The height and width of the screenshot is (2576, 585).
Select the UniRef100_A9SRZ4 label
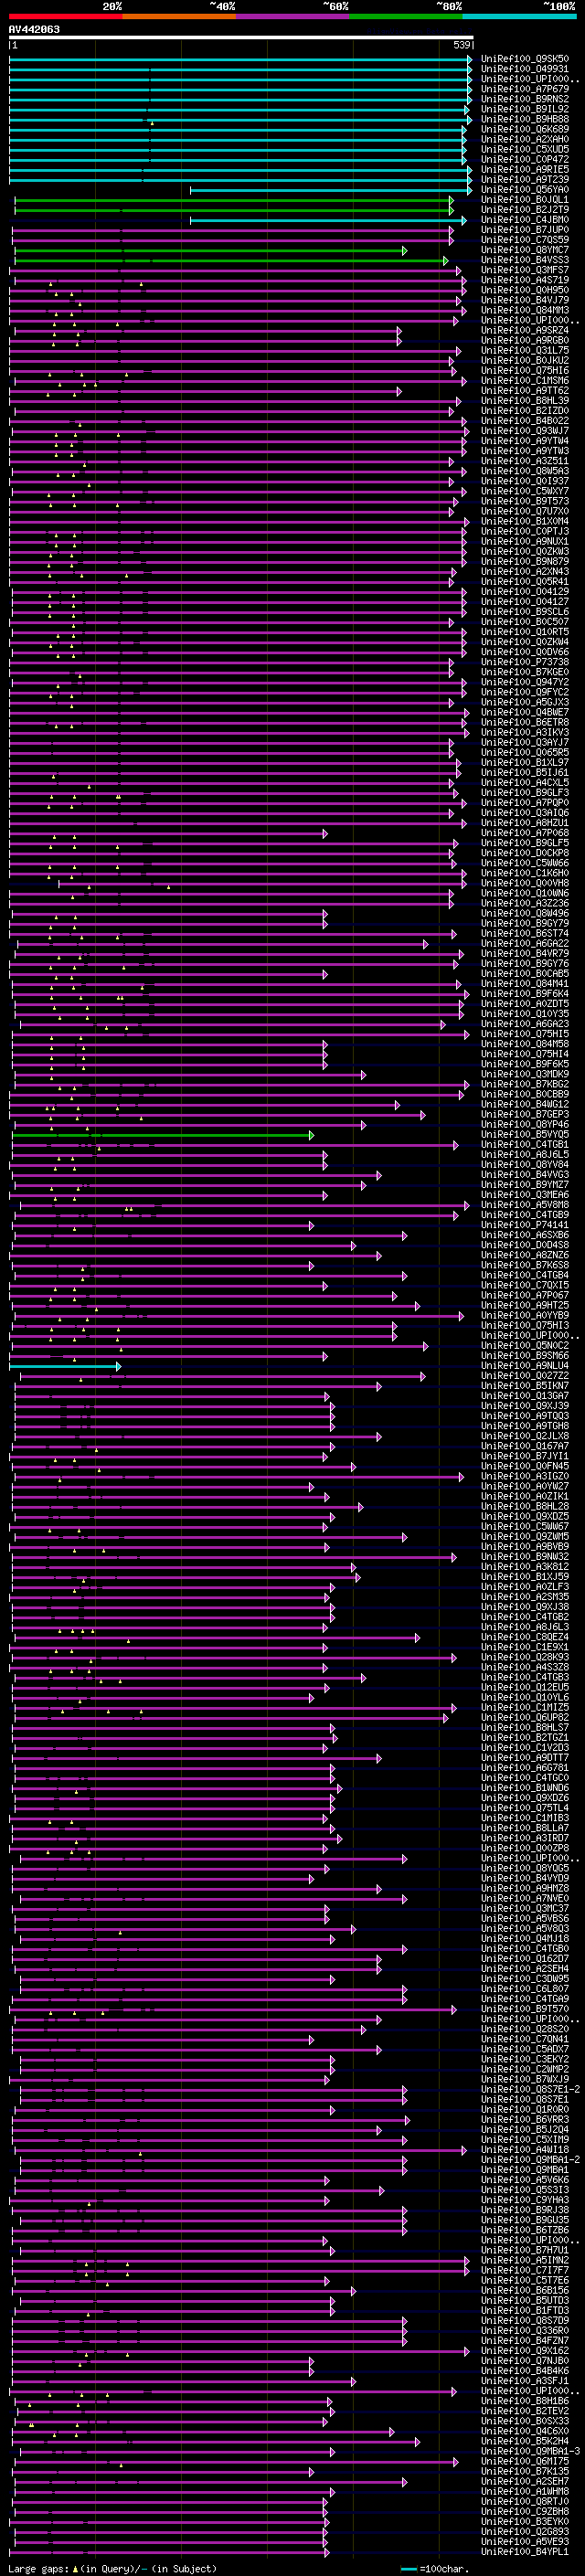(525, 330)
